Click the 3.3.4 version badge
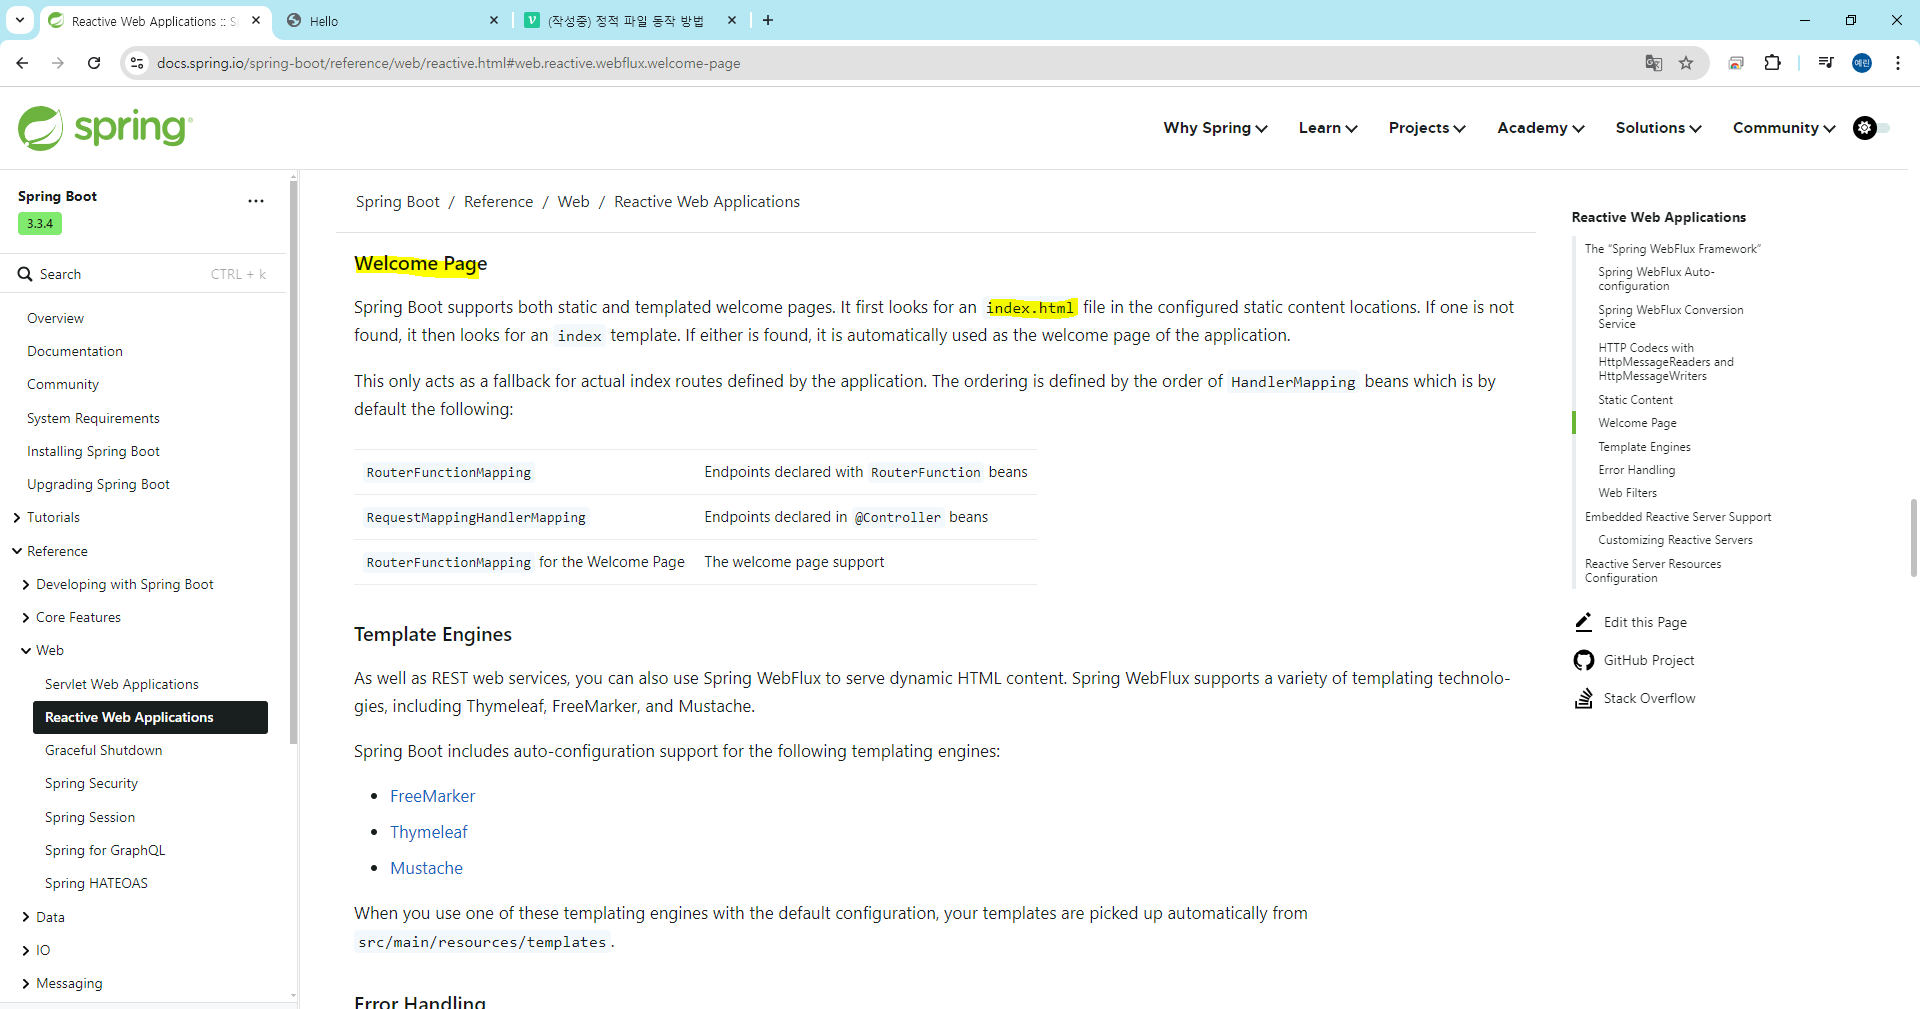1920x1009 pixels. pos(40,223)
